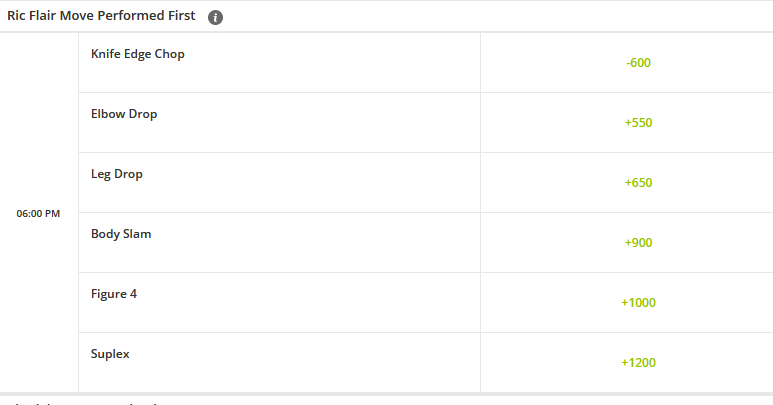
Task: Select Knife Edge Chop -600 odds
Action: [x=638, y=63]
